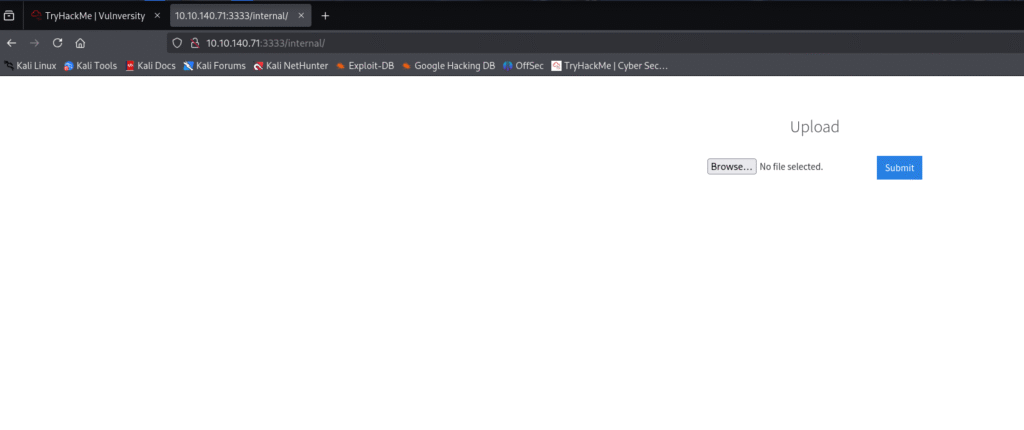Switch to the TryHackMe | Vulnversity tab
Viewport: 1024px width, 430px height.
click(88, 16)
